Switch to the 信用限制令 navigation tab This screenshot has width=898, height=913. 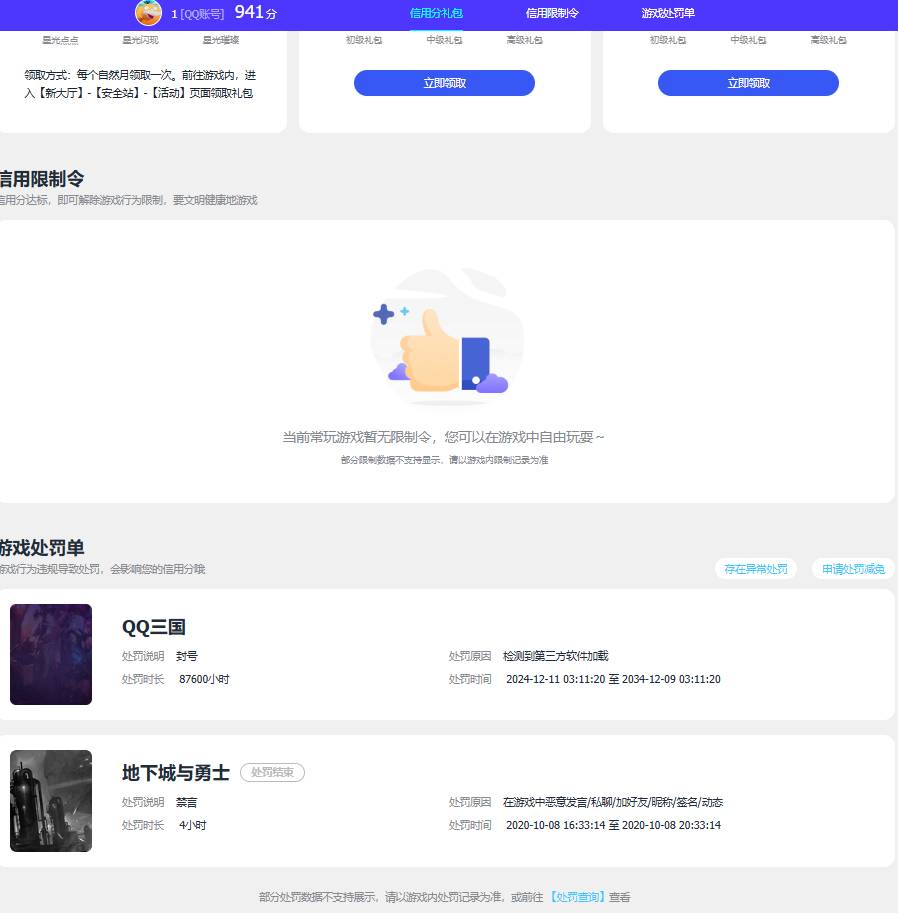tap(550, 13)
